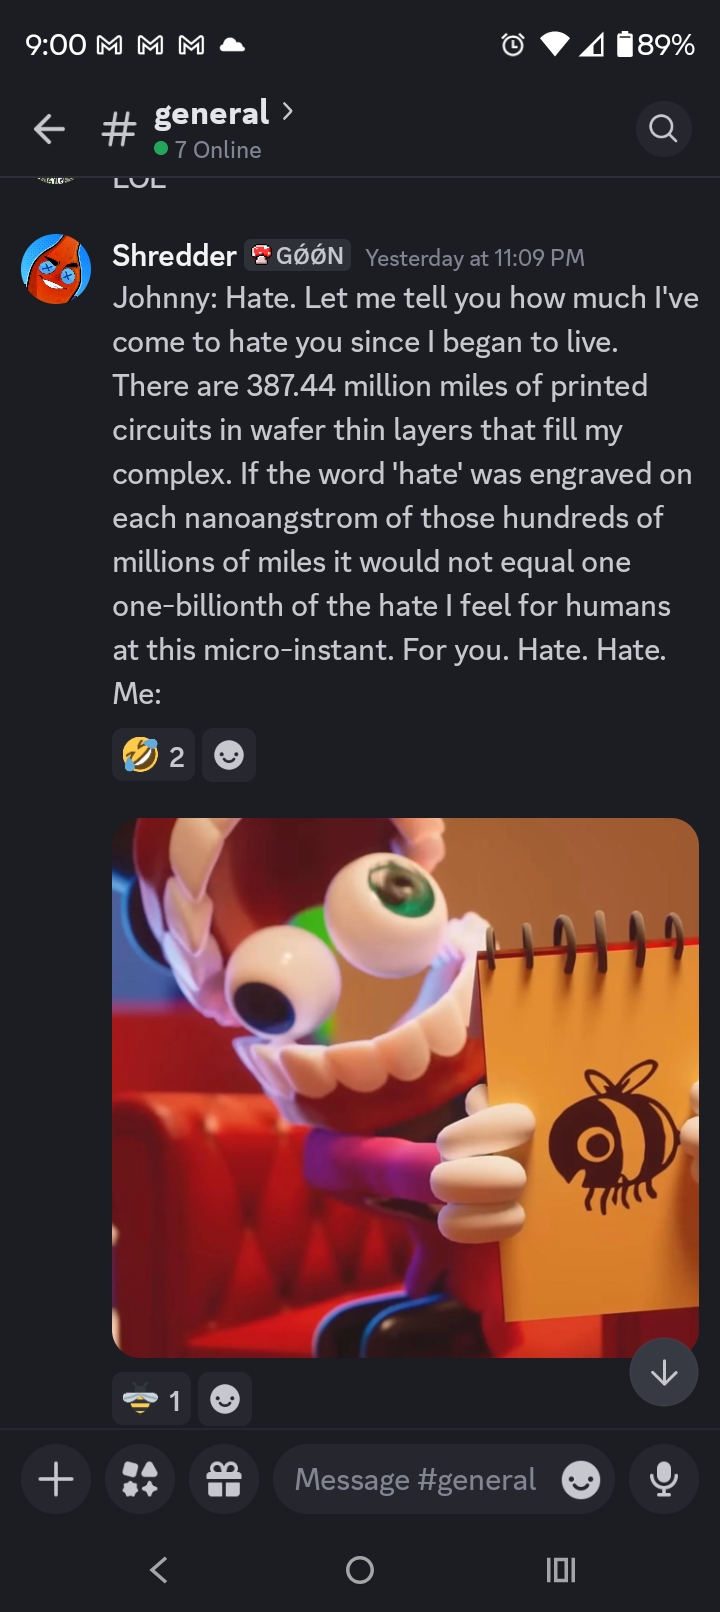Viewport: 720px width, 1612px height.
Task: Go back using the top-left arrow
Action: (x=49, y=129)
